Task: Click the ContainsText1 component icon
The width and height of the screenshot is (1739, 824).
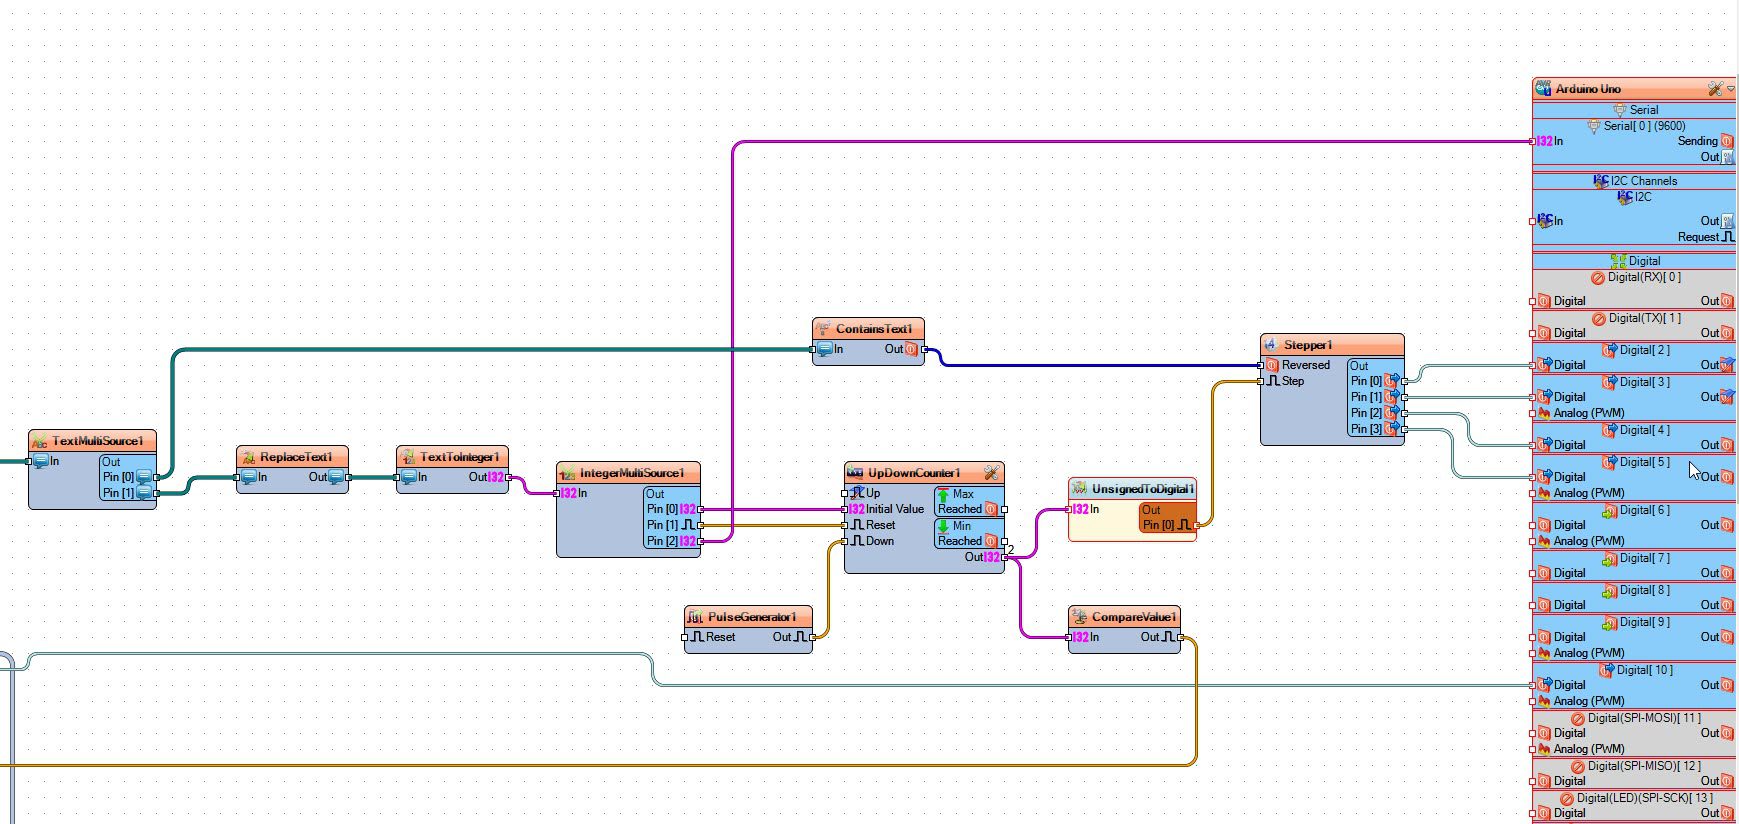Action: tap(823, 328)
